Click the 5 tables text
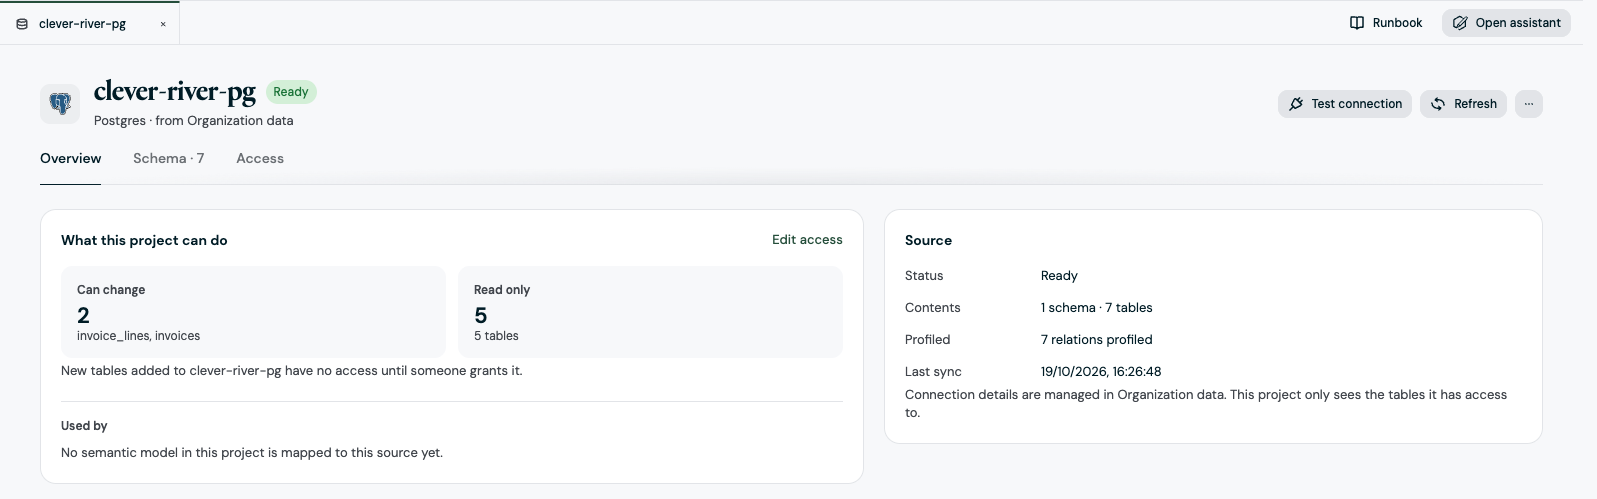Viewport: 1597px width, 499px height. [496, 336]
